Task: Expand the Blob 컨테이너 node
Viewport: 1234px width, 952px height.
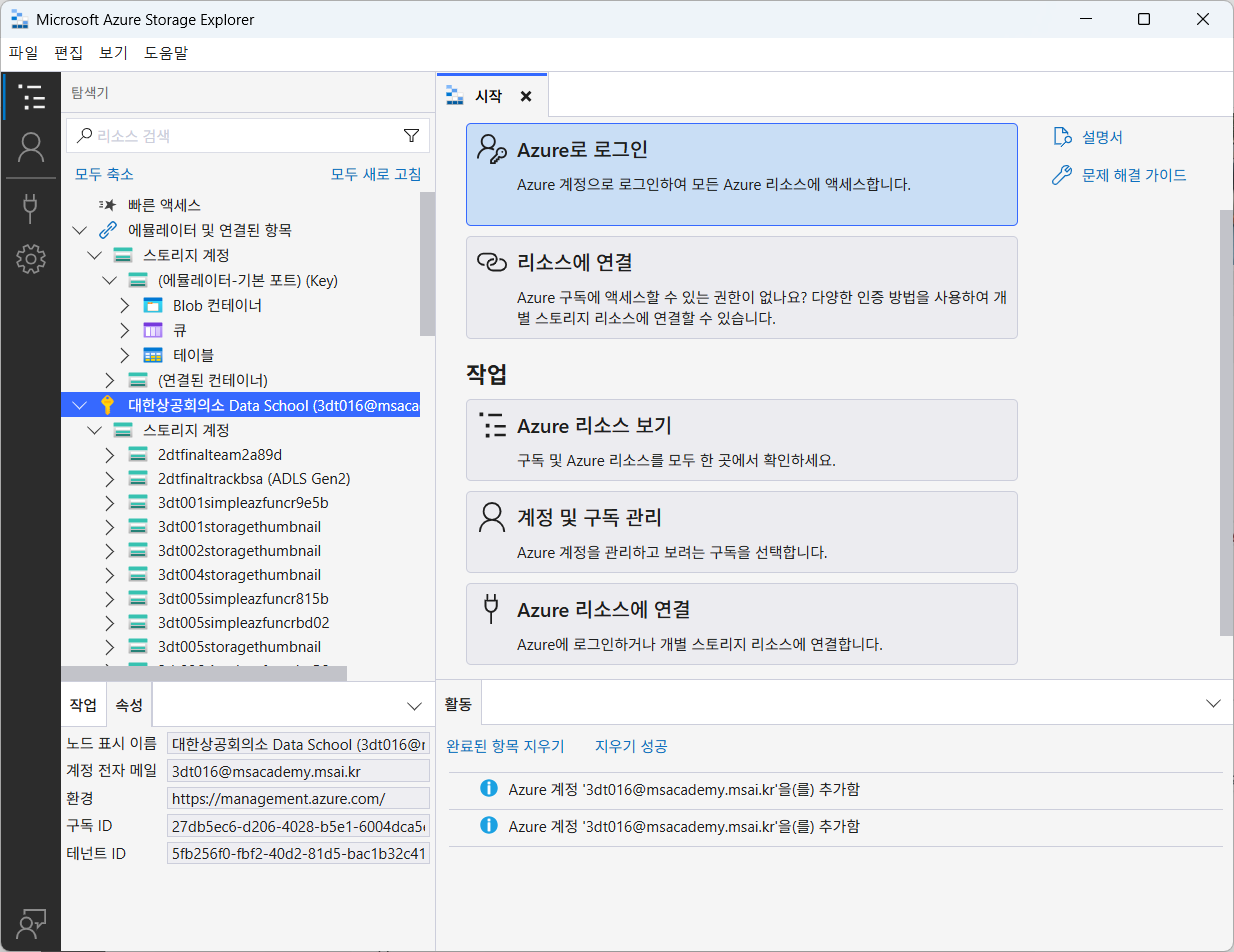Action: point(125,305)
